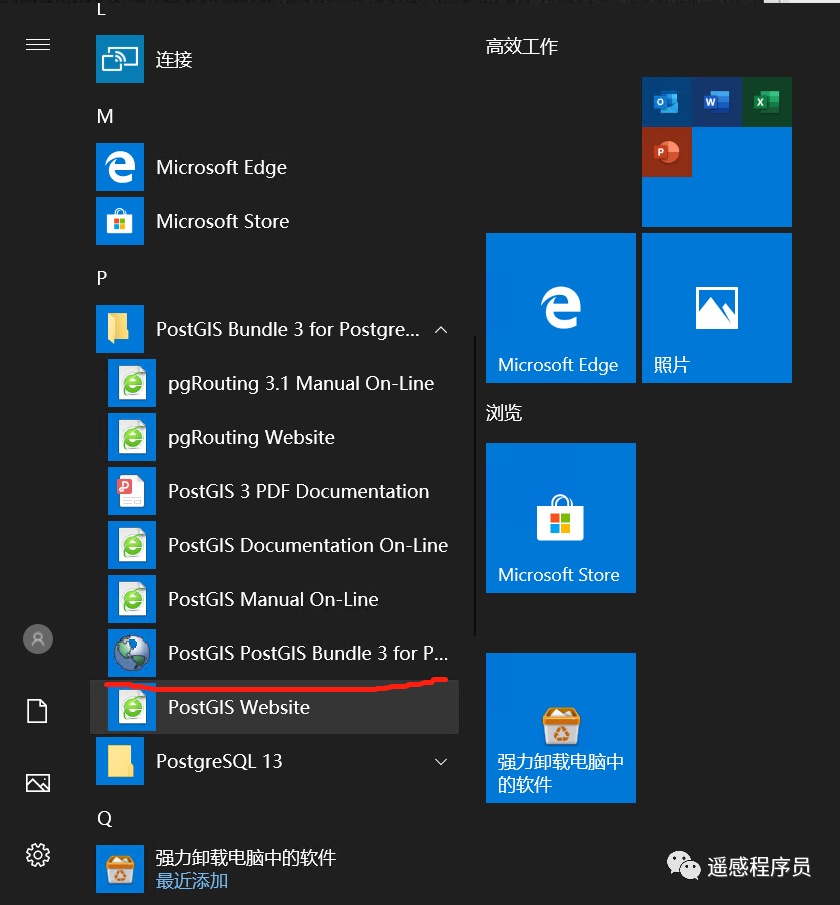The width and height of the screenshot is (840, 905).
Task: Launch Microsoft Edge from app list icon
Action: tap(120, 167)
